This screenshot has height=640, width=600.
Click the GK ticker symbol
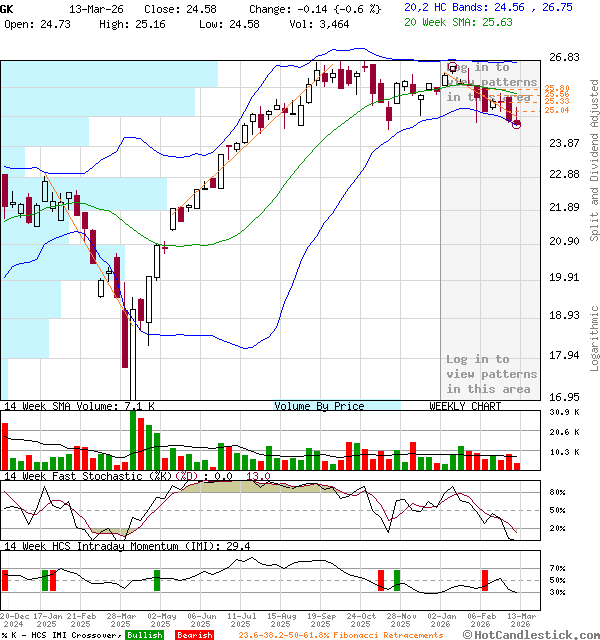point(7,7)
